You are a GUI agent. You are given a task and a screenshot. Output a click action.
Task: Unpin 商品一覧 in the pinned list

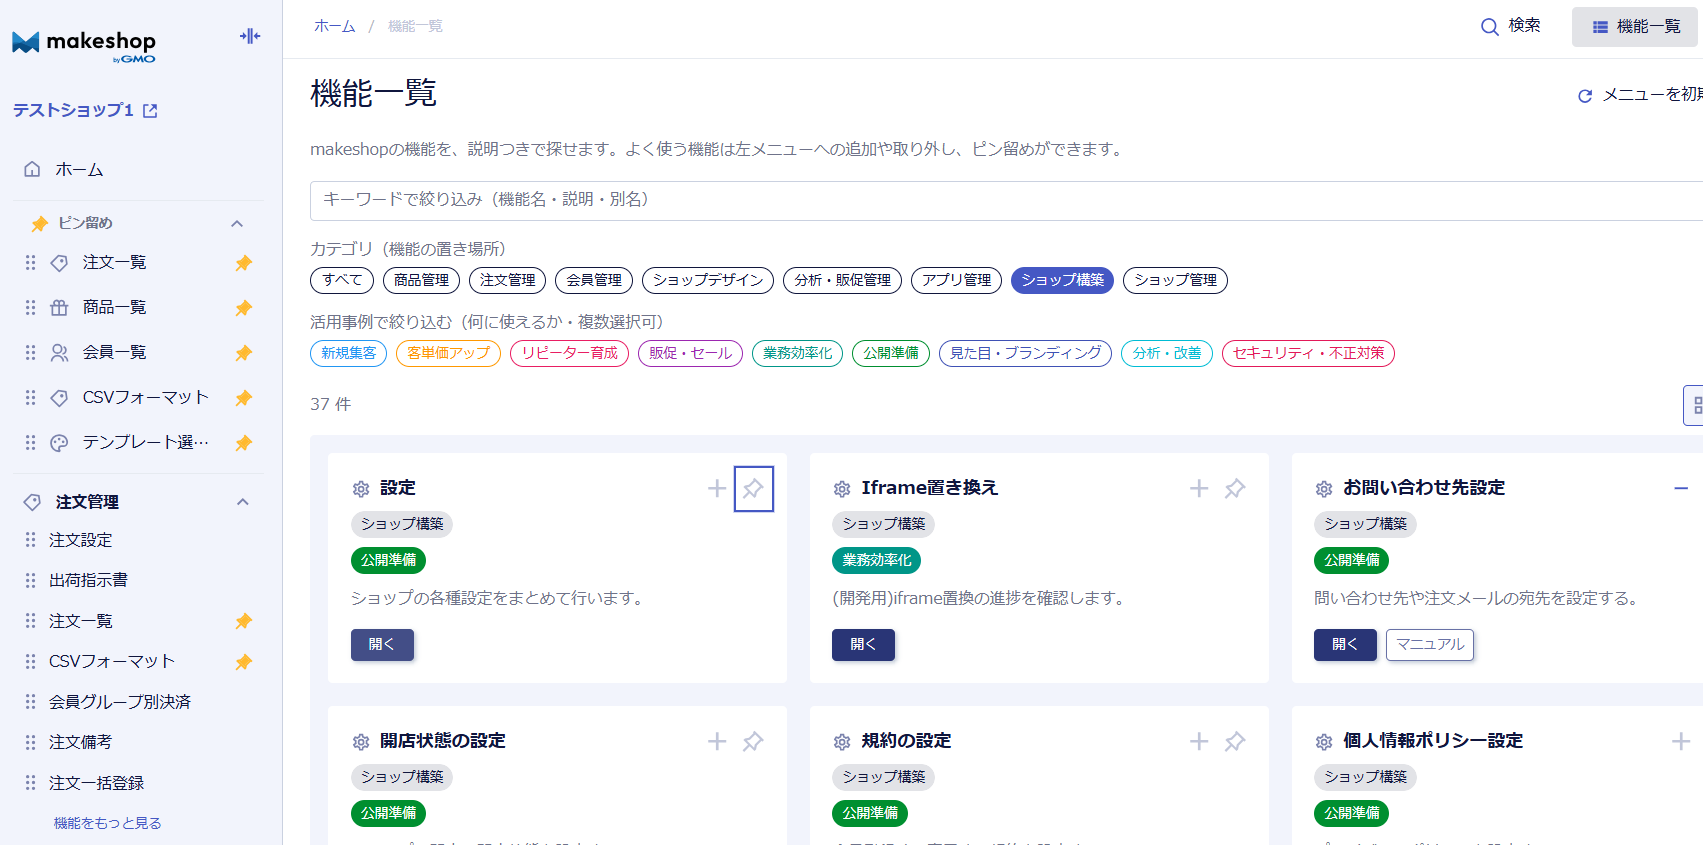243,308
